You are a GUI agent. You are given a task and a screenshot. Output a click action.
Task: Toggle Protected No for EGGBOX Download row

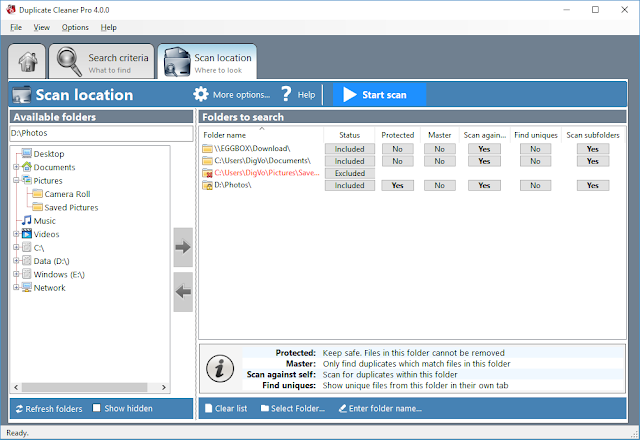pos(398,149)
